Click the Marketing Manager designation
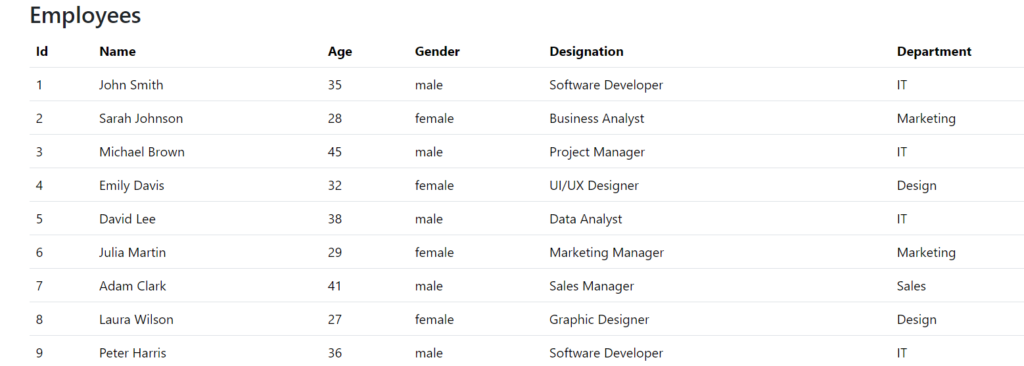Screen dimensions: 1024x366 pyautogui.click(x=607, y=252)
